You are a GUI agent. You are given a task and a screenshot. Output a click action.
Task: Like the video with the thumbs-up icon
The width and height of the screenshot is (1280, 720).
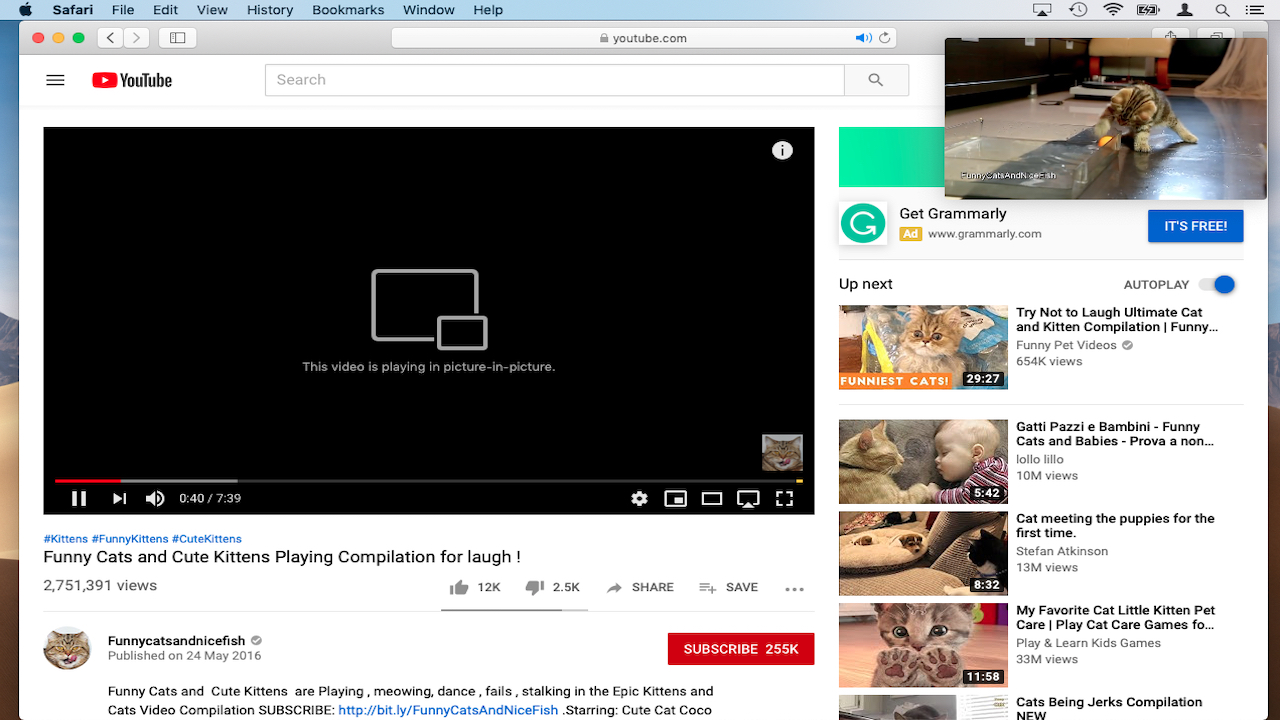coord(459,588)
